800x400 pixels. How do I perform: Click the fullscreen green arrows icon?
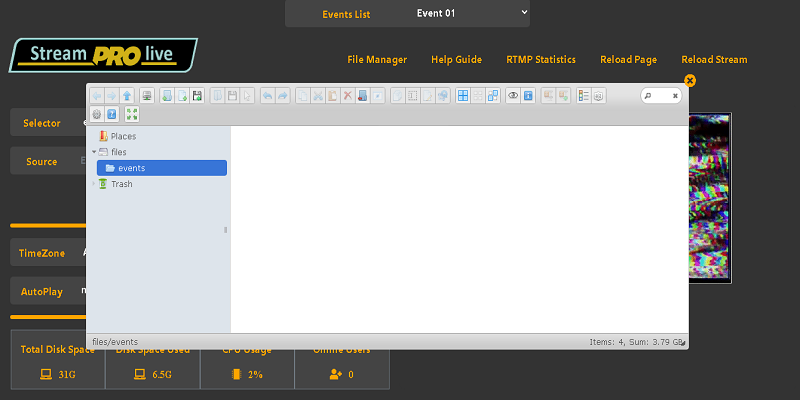(x=132, y=114)
